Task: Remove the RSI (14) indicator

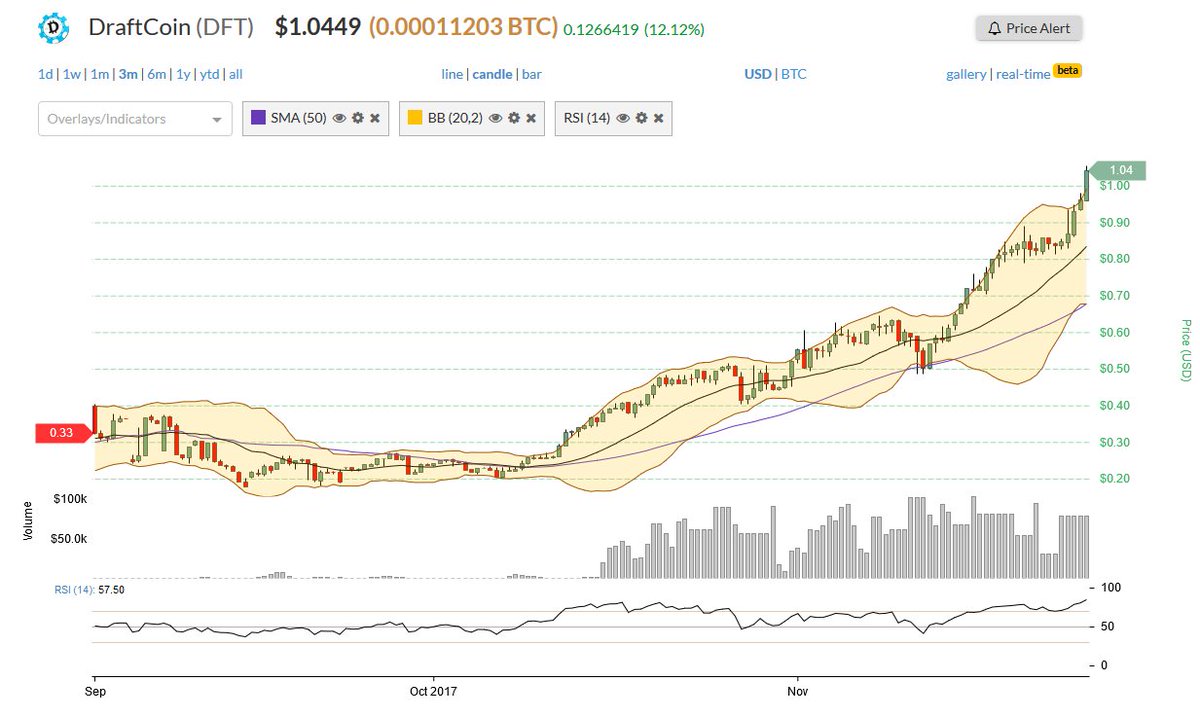Action: coord(658,118)
